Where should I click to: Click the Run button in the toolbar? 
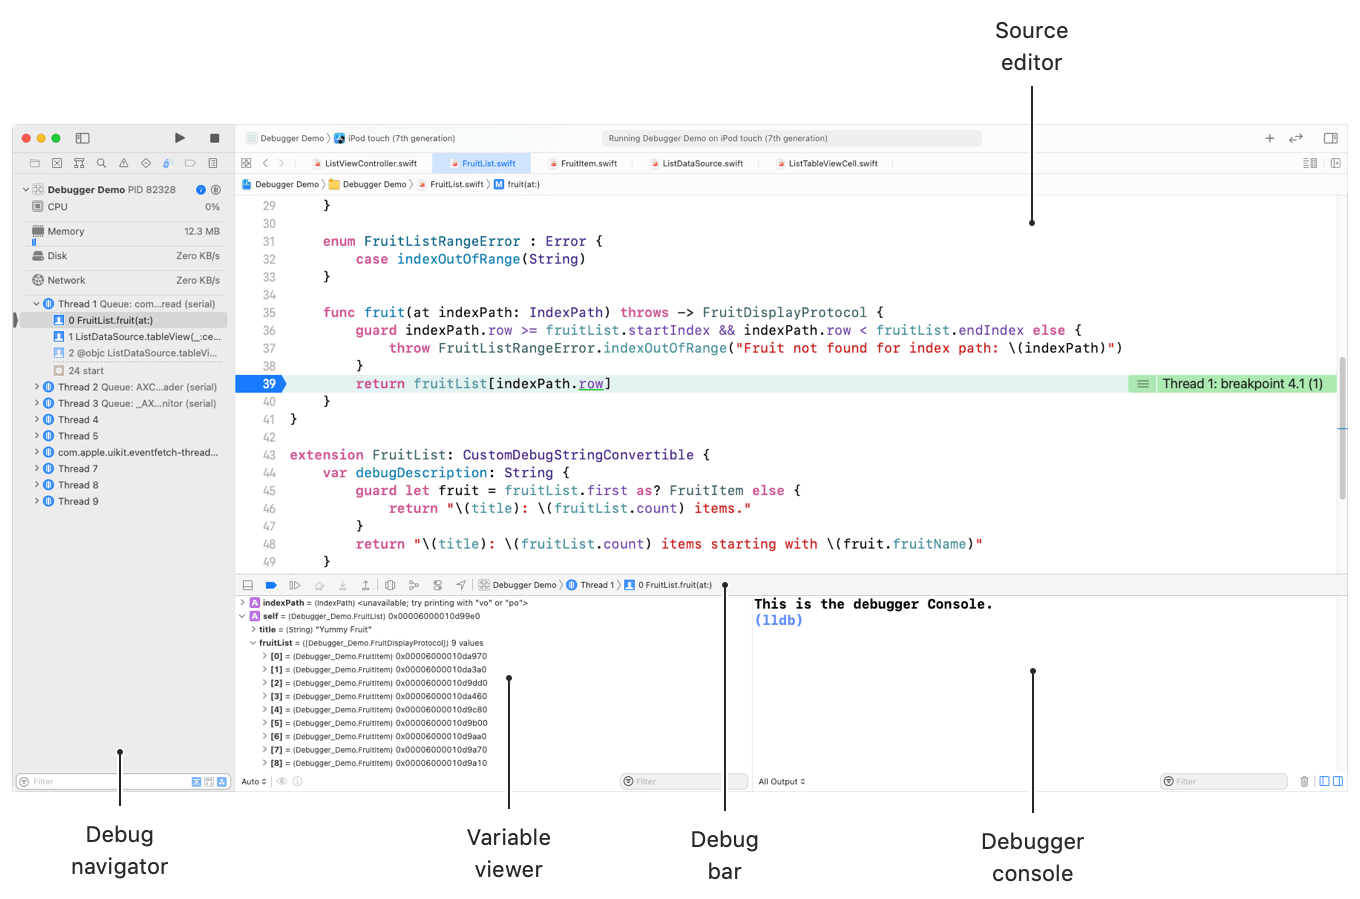click(180, 138)
